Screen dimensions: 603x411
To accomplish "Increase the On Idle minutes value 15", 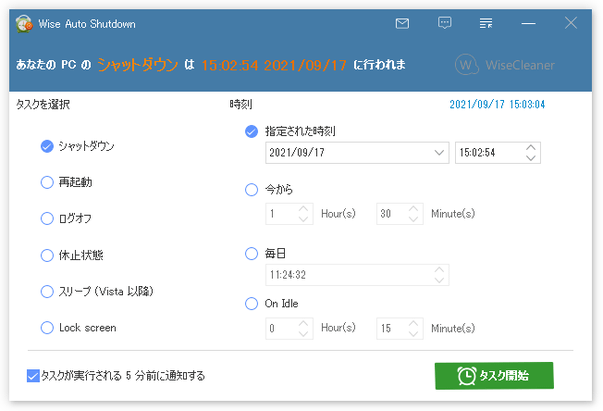I will 413,324.
